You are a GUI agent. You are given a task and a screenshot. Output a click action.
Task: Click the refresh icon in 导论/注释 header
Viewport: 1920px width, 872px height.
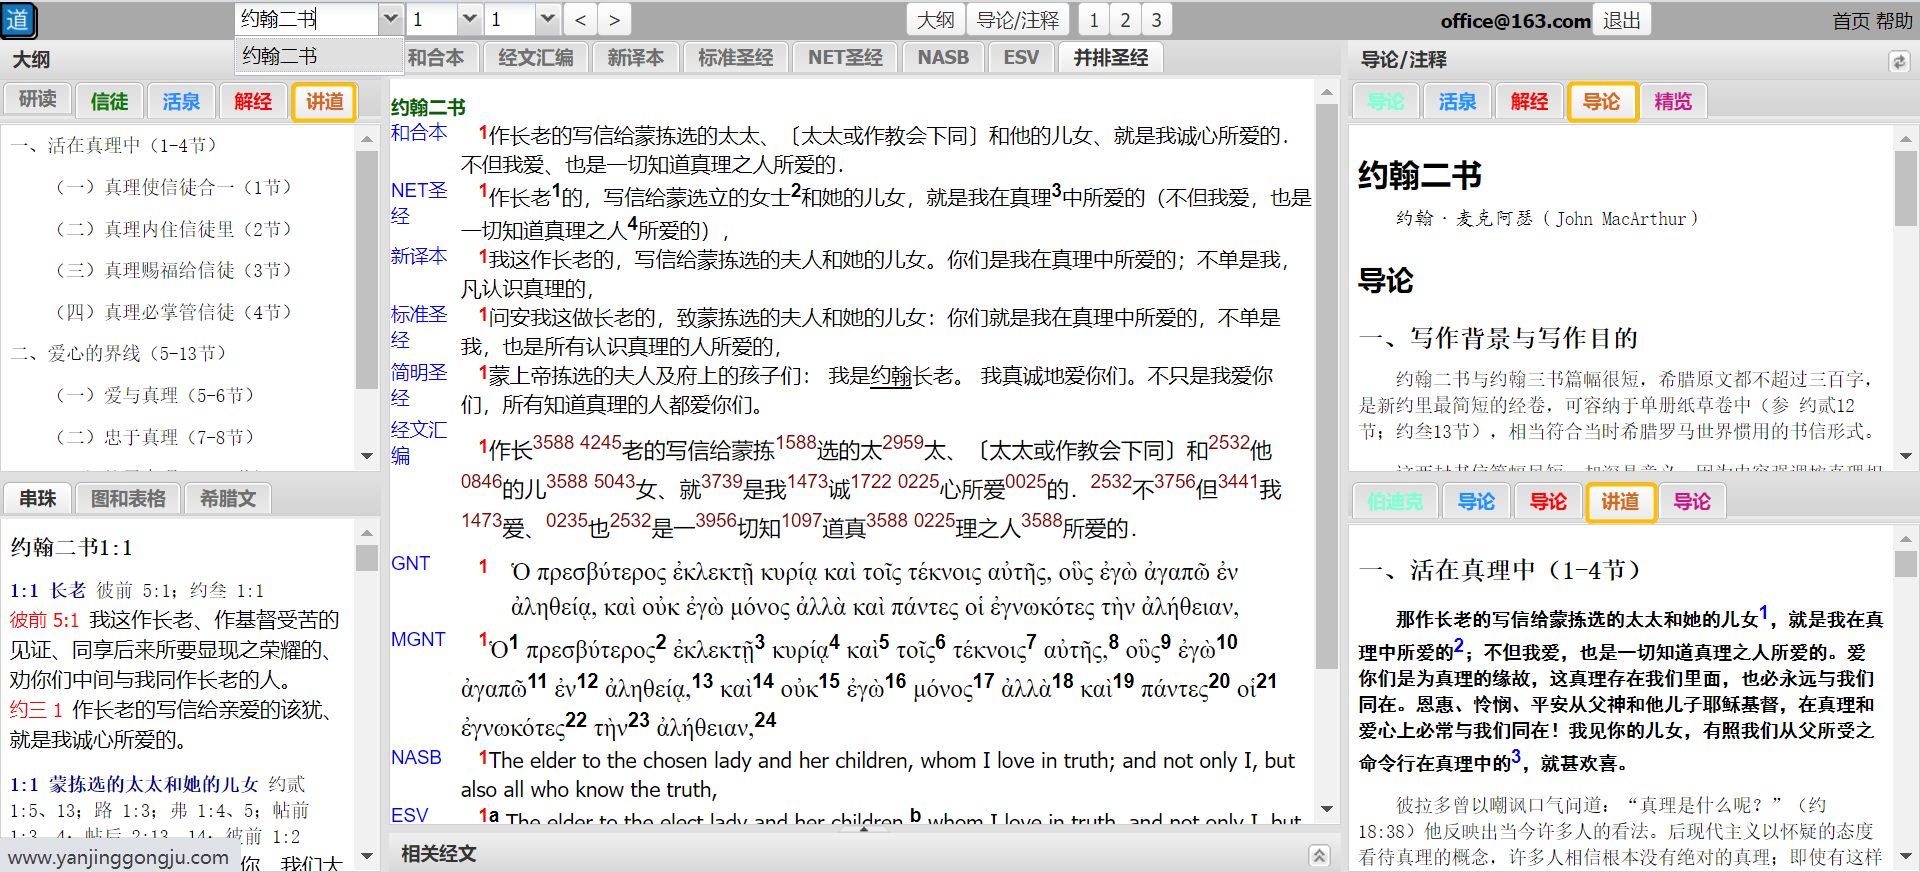point(1898,62)
